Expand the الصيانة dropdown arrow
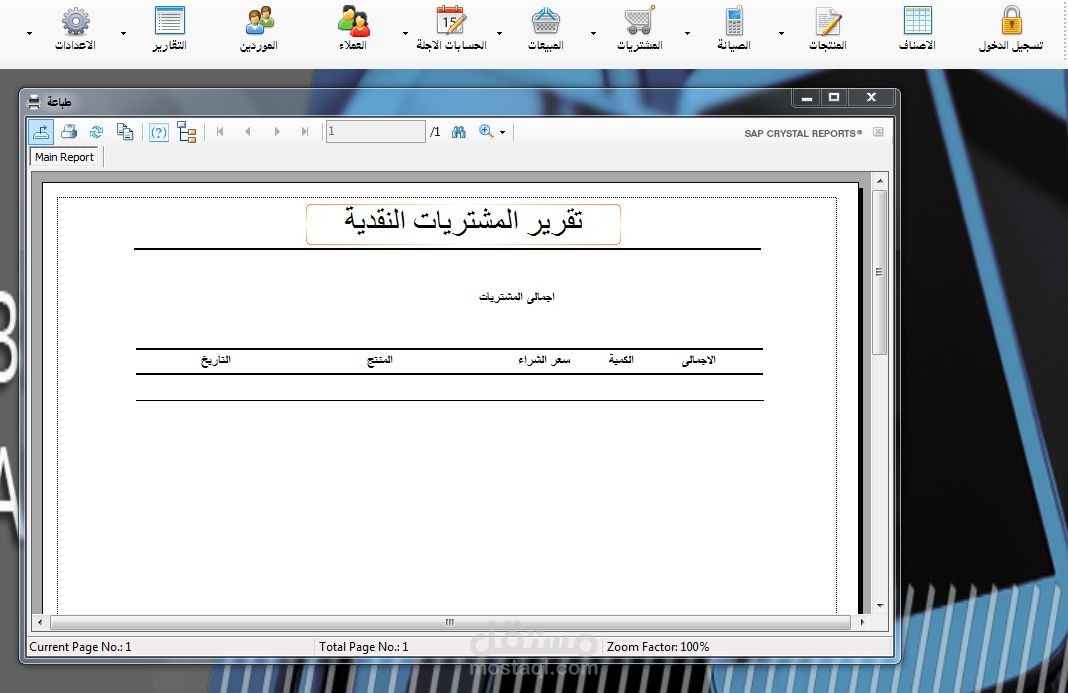Image resolution: width=1068 pixels, height=693 pixels. (x=687, y=33)
